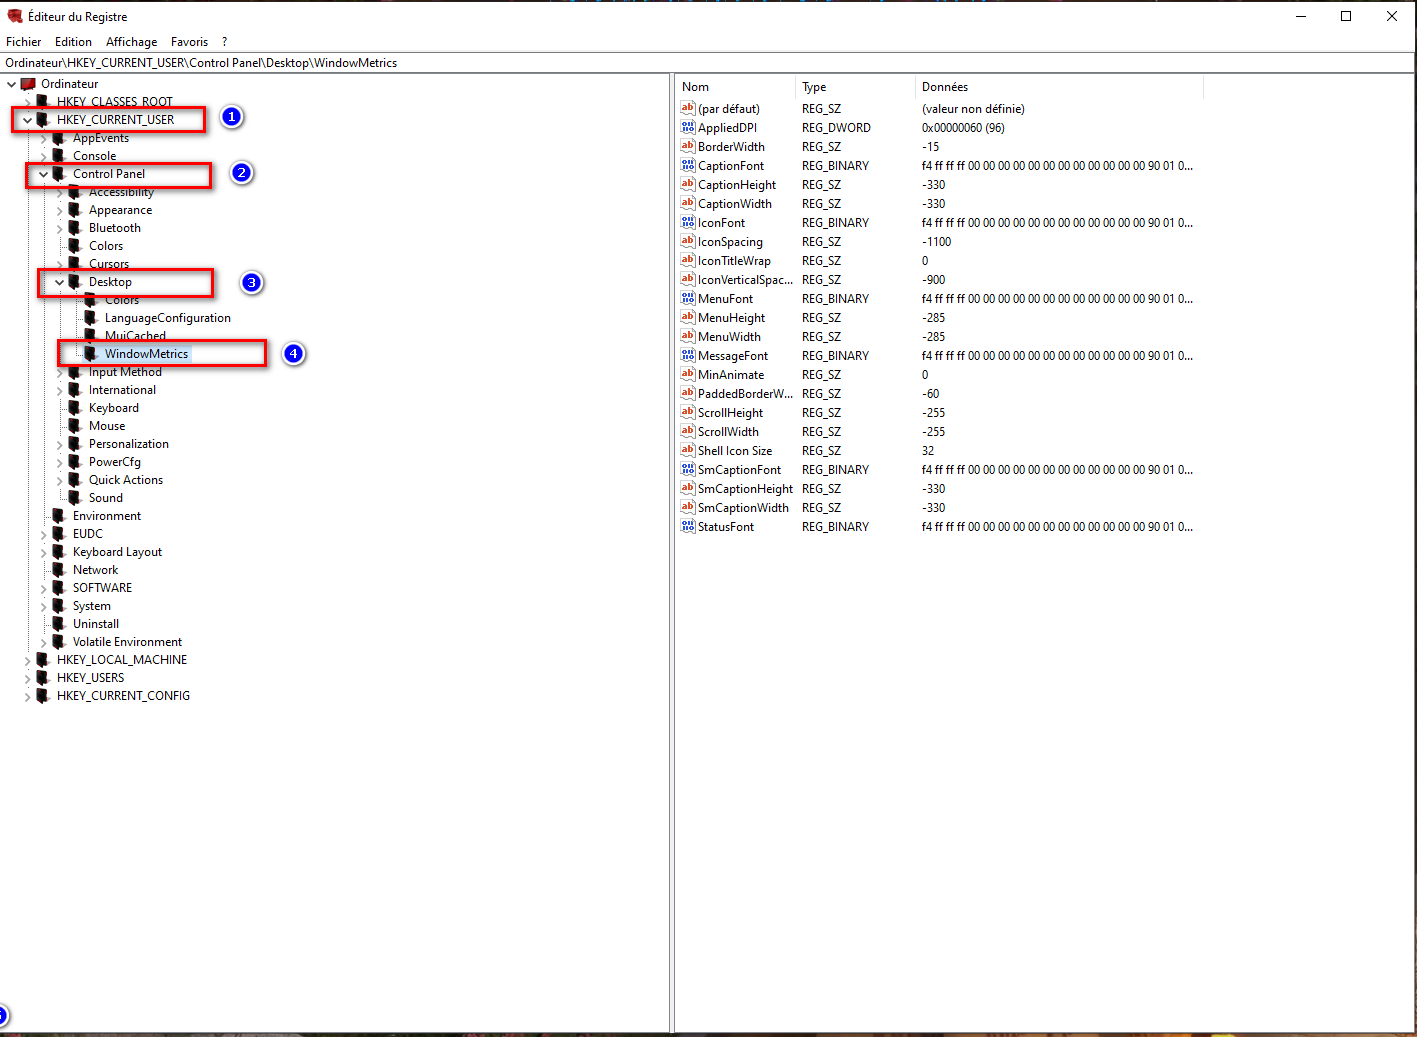Click the Registry Editor title bar icon
Viewport: 1417px width, 1037px height.
[x=14, y=16]
